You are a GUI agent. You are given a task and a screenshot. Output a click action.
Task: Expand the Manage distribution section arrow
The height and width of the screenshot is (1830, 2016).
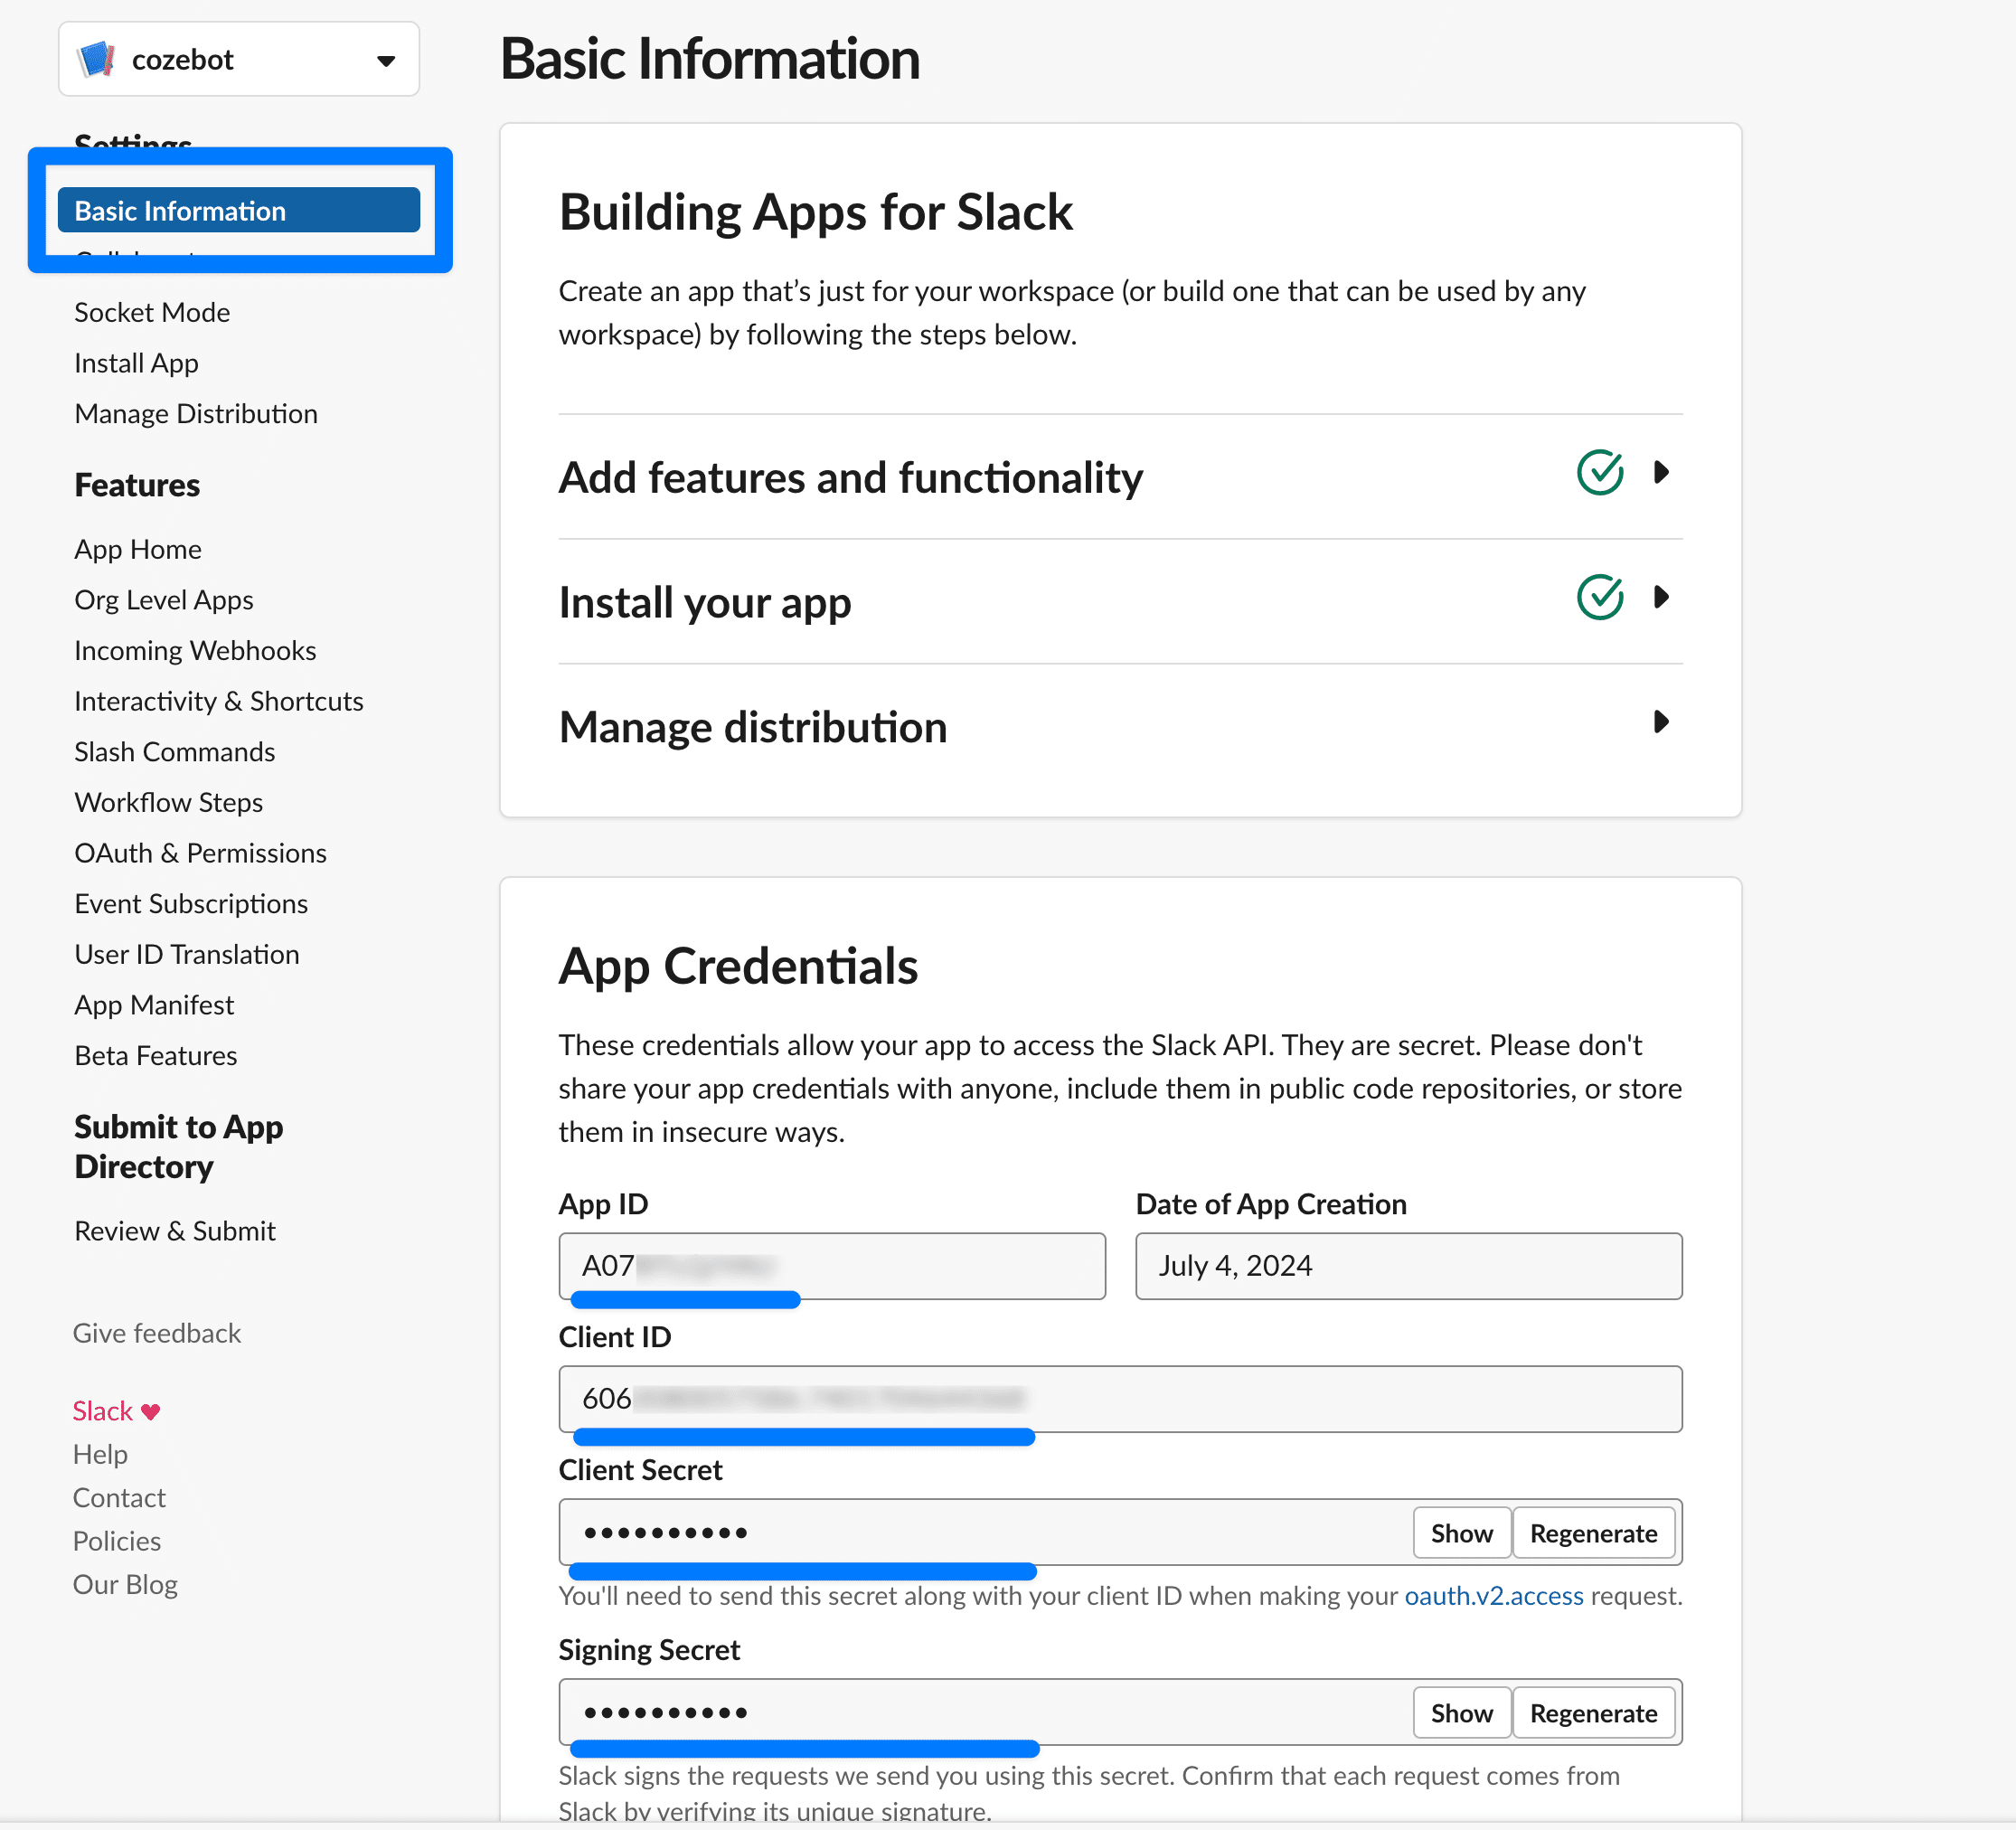1661,722
